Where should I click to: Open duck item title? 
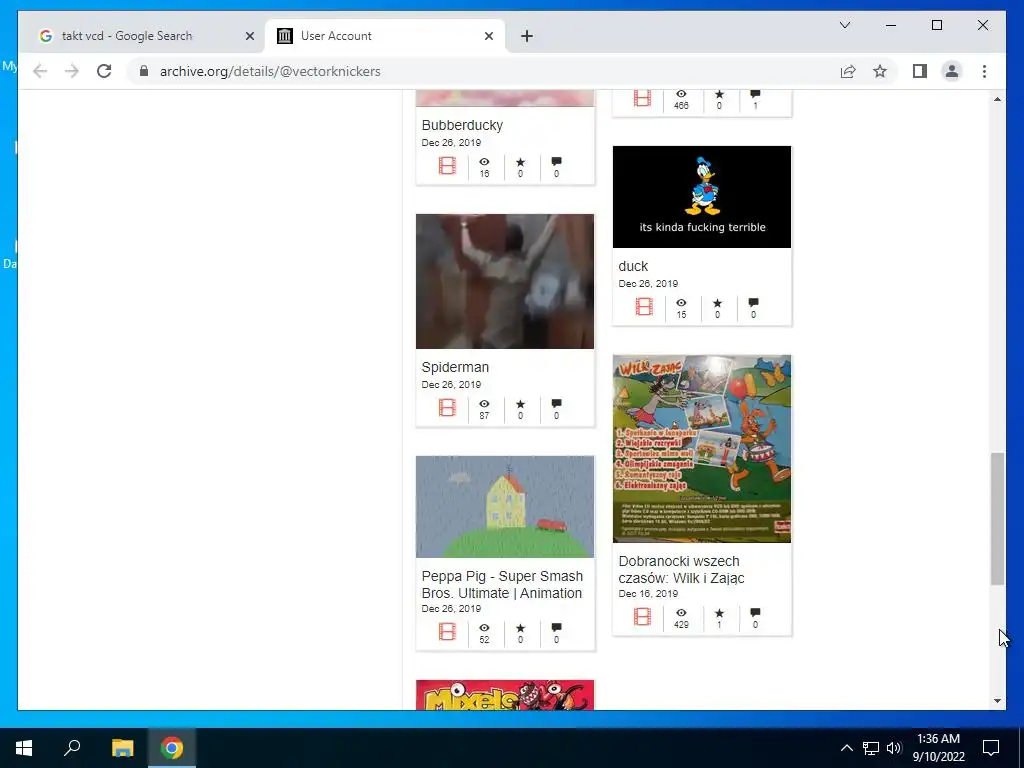[x=633, y=266]
